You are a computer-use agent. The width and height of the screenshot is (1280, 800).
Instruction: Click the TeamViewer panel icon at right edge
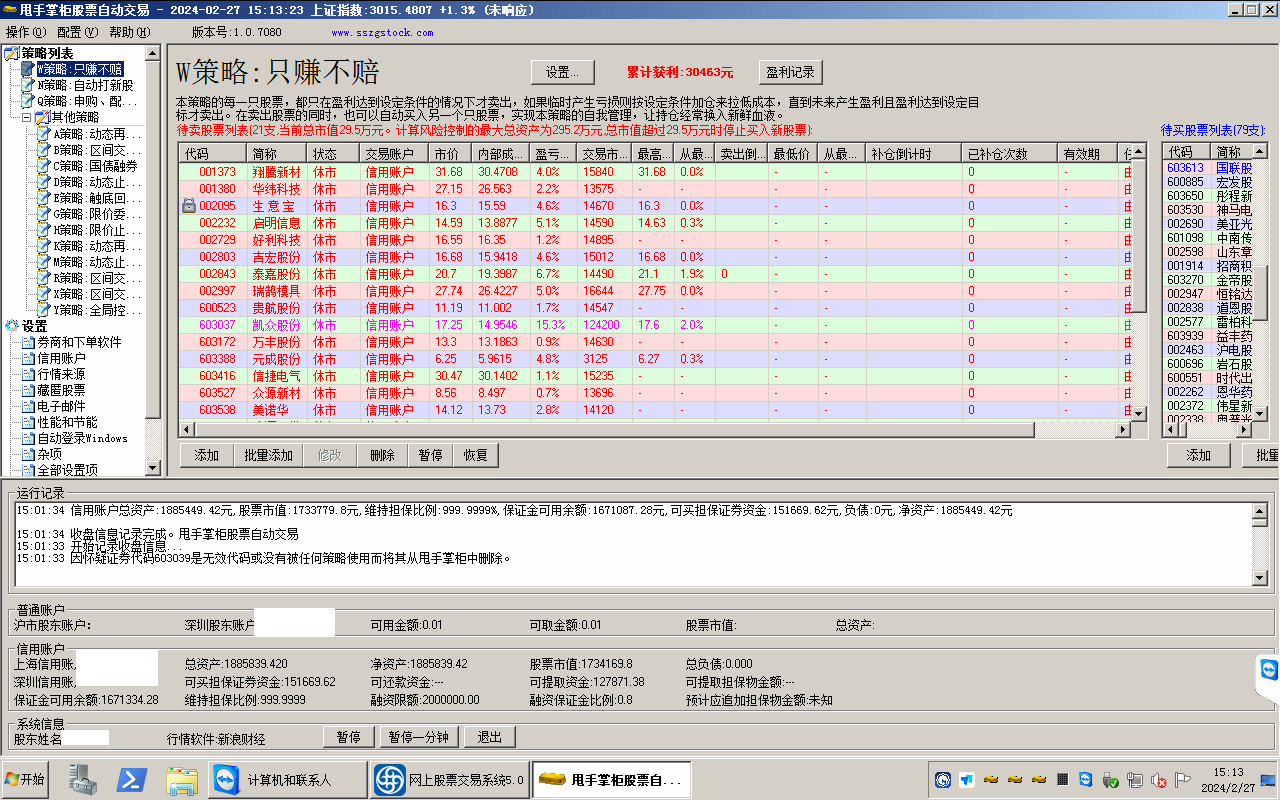(x=1269, y=669)
